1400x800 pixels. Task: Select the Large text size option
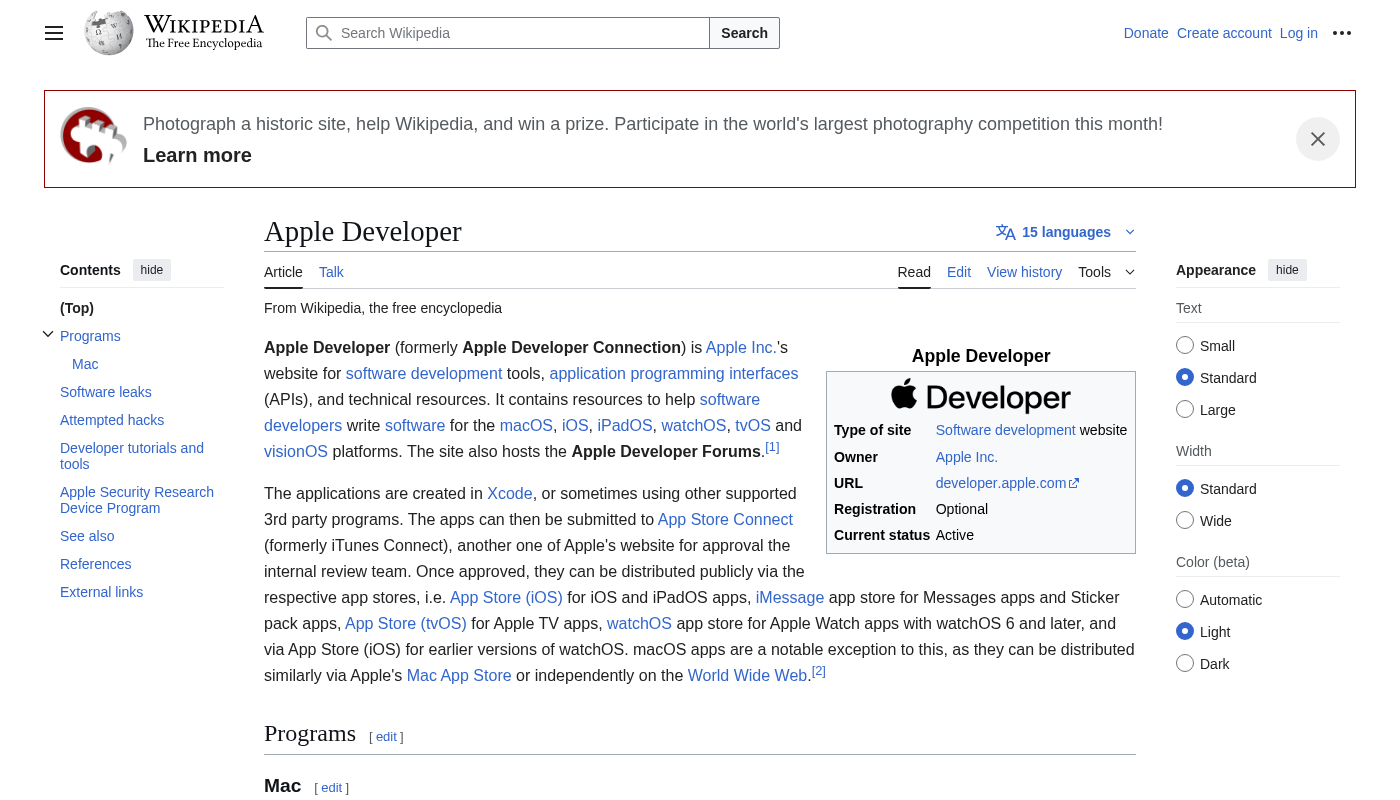[x=1185, y=409]
